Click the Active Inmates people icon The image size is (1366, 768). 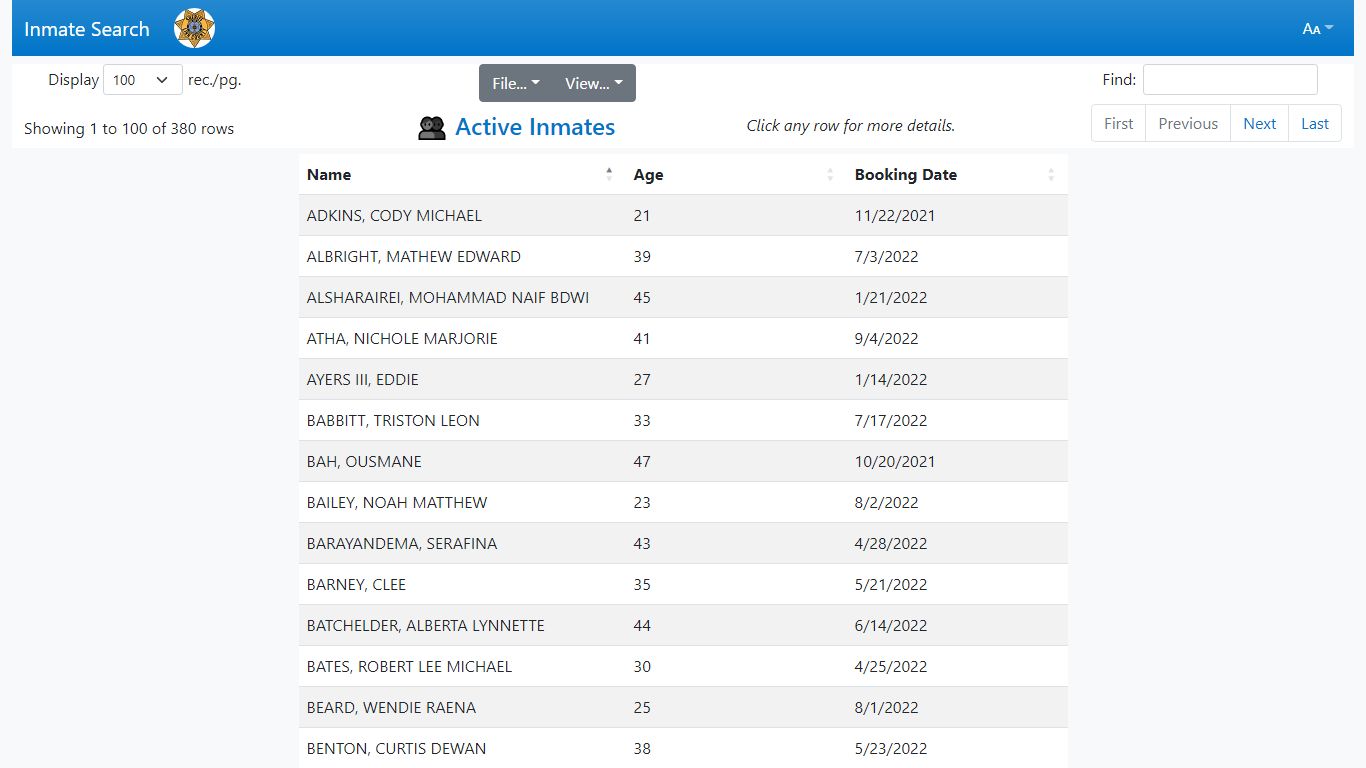pyautogui.click(x=432, y=128)
